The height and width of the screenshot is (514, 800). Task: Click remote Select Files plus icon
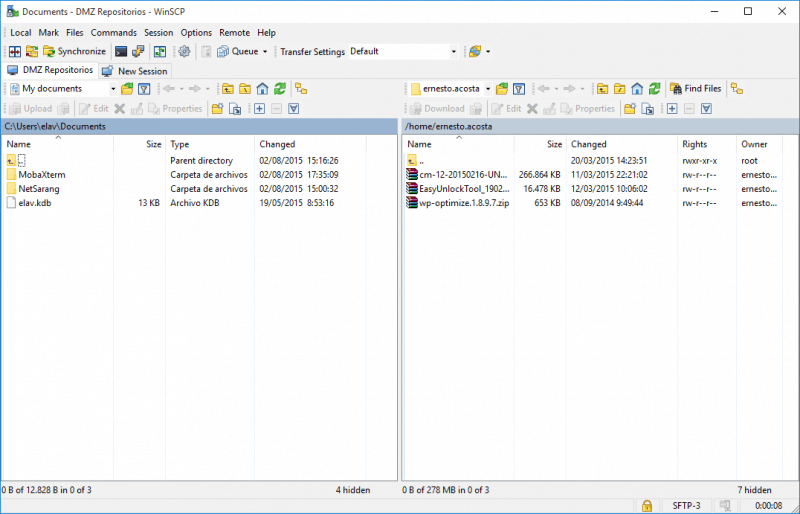coord(672,109)
